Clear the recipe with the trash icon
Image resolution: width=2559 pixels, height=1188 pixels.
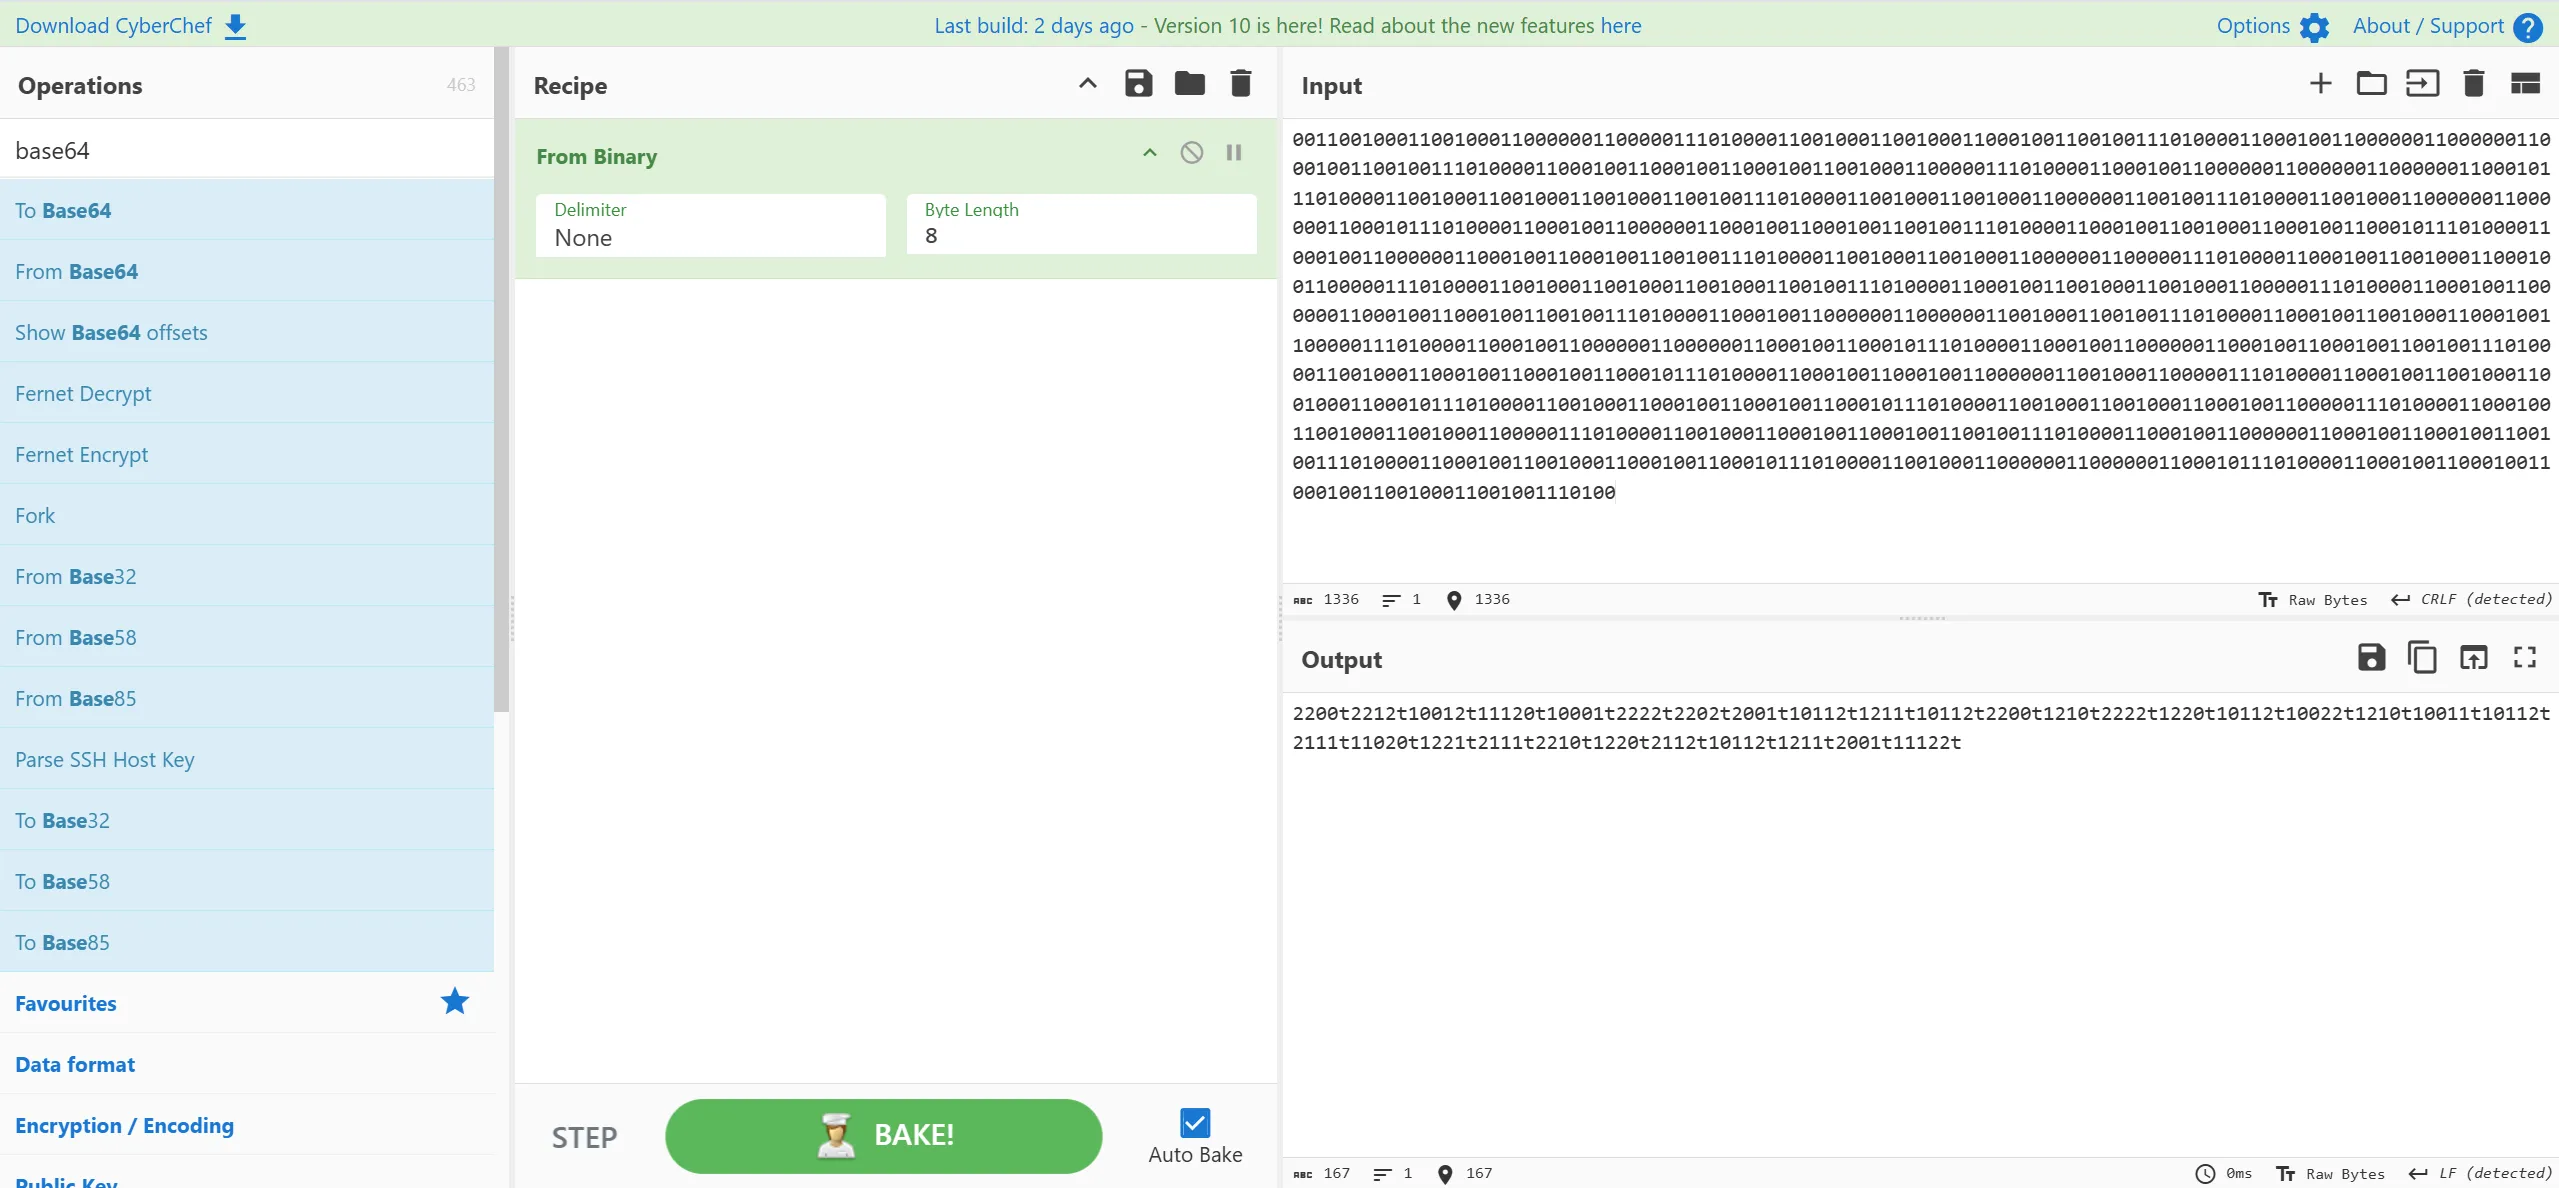point(1240,84)
